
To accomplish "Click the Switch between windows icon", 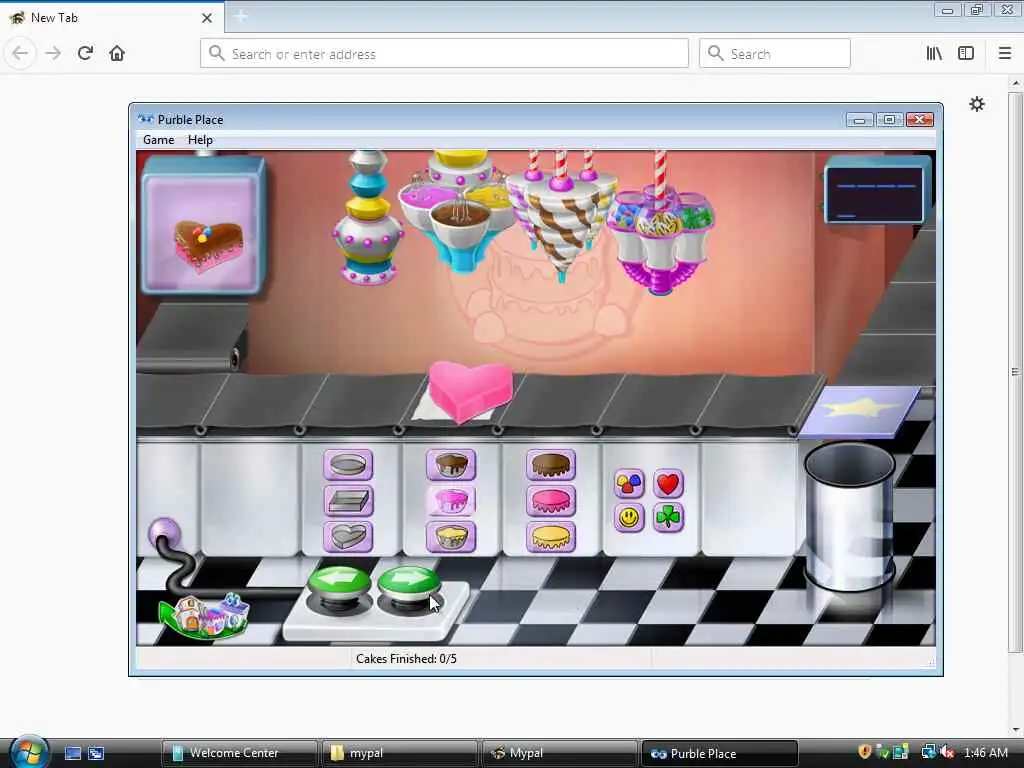I will coord(96,753).
